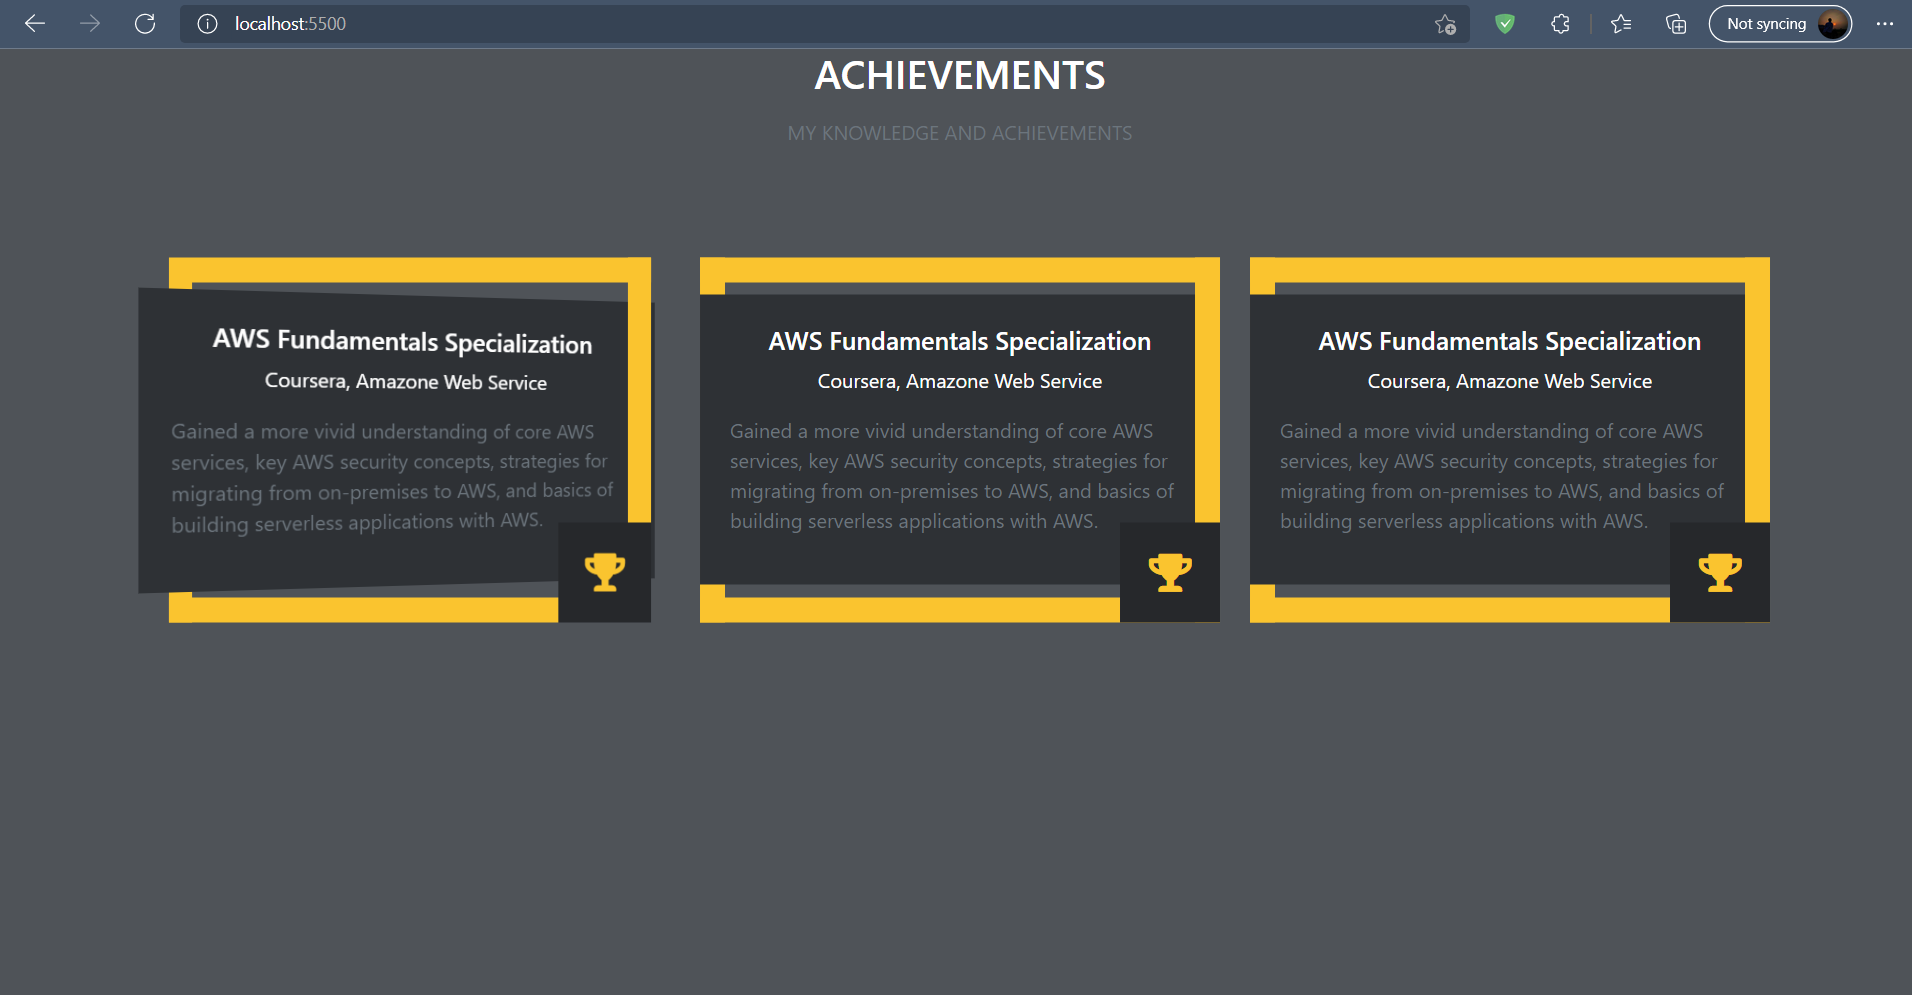Open the green shield extension
The image size is (1912, 995).
1505,24
